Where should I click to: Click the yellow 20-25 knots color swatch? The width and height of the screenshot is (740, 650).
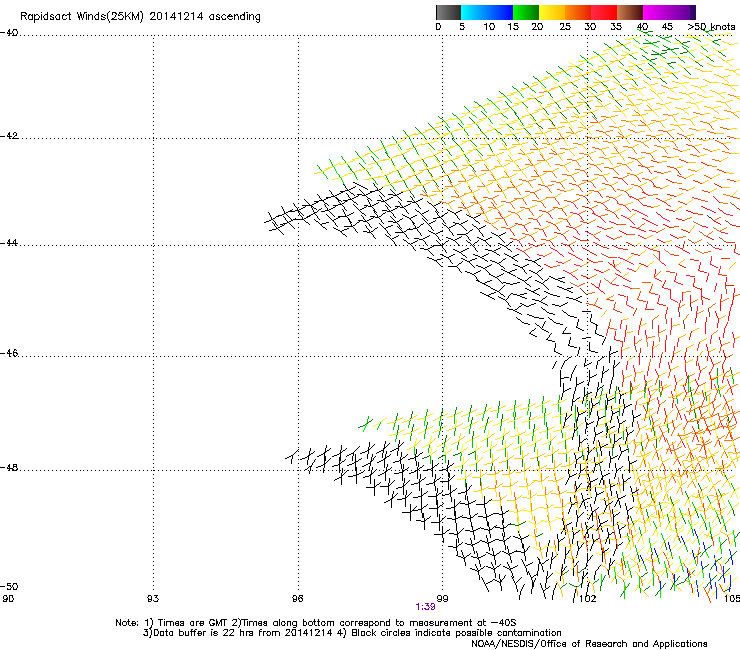[552, 12]
